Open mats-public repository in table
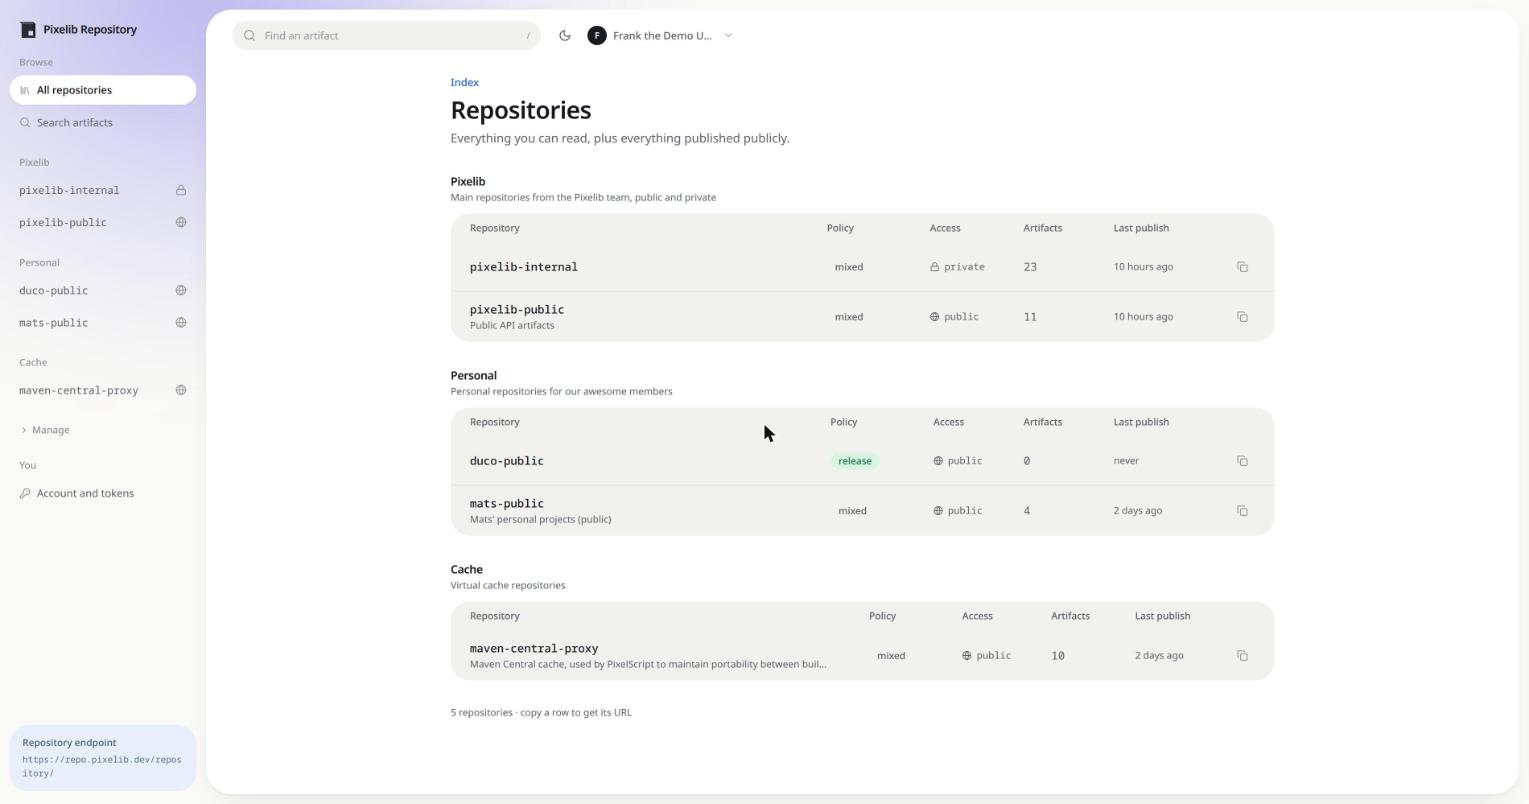1529x804 pixels. 506,503
